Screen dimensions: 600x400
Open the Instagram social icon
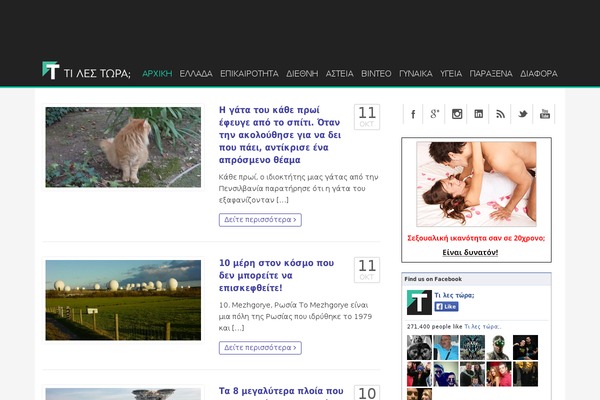[x=457, y=114]
